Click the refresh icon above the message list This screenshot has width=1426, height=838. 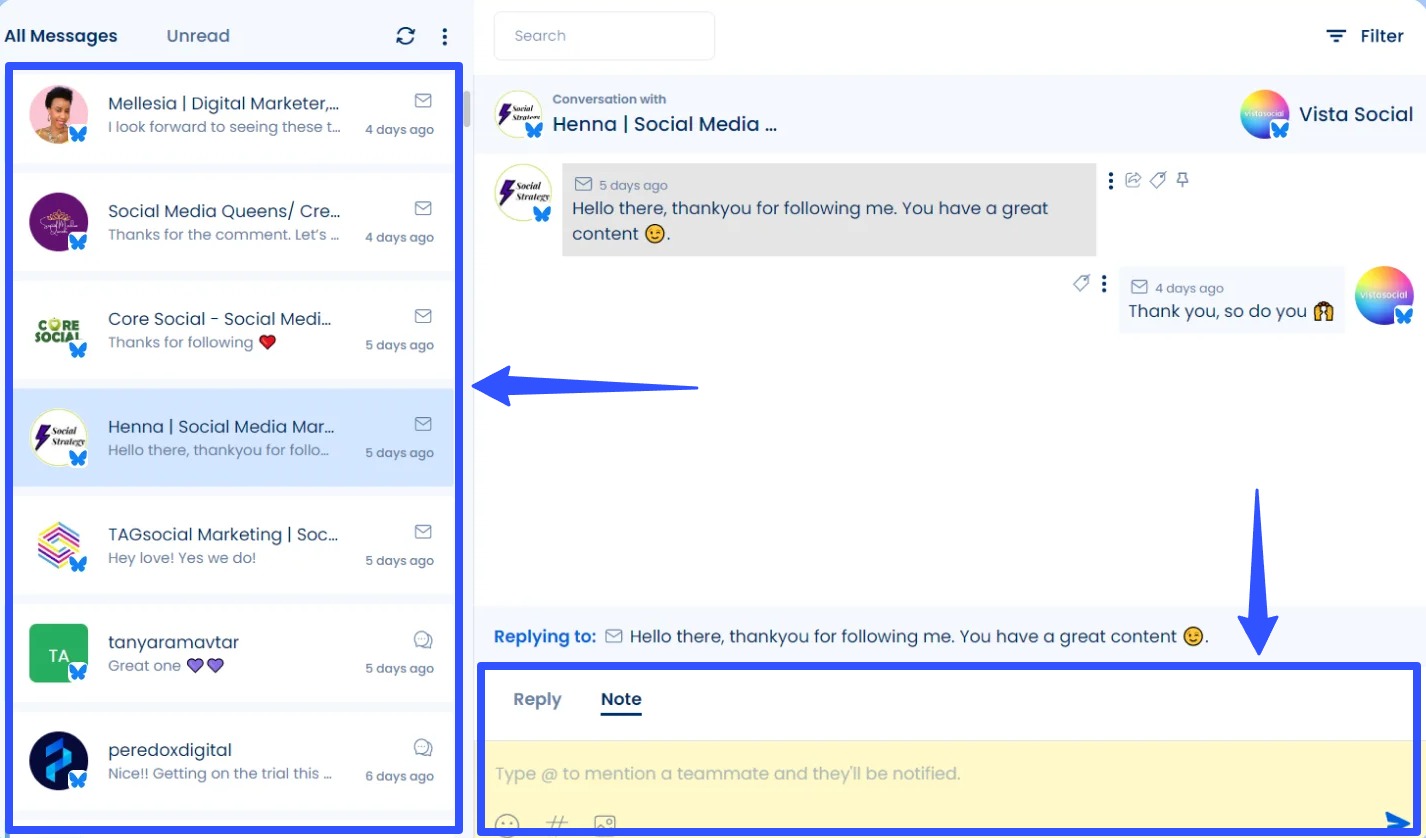[405, 35]
